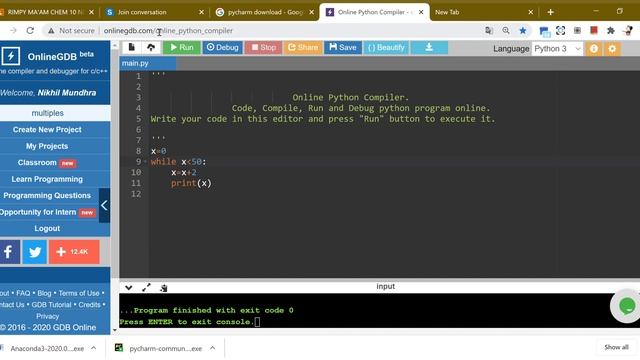Collapse the console with the down chevron
640x360 pixels.
tap(129, 288)
